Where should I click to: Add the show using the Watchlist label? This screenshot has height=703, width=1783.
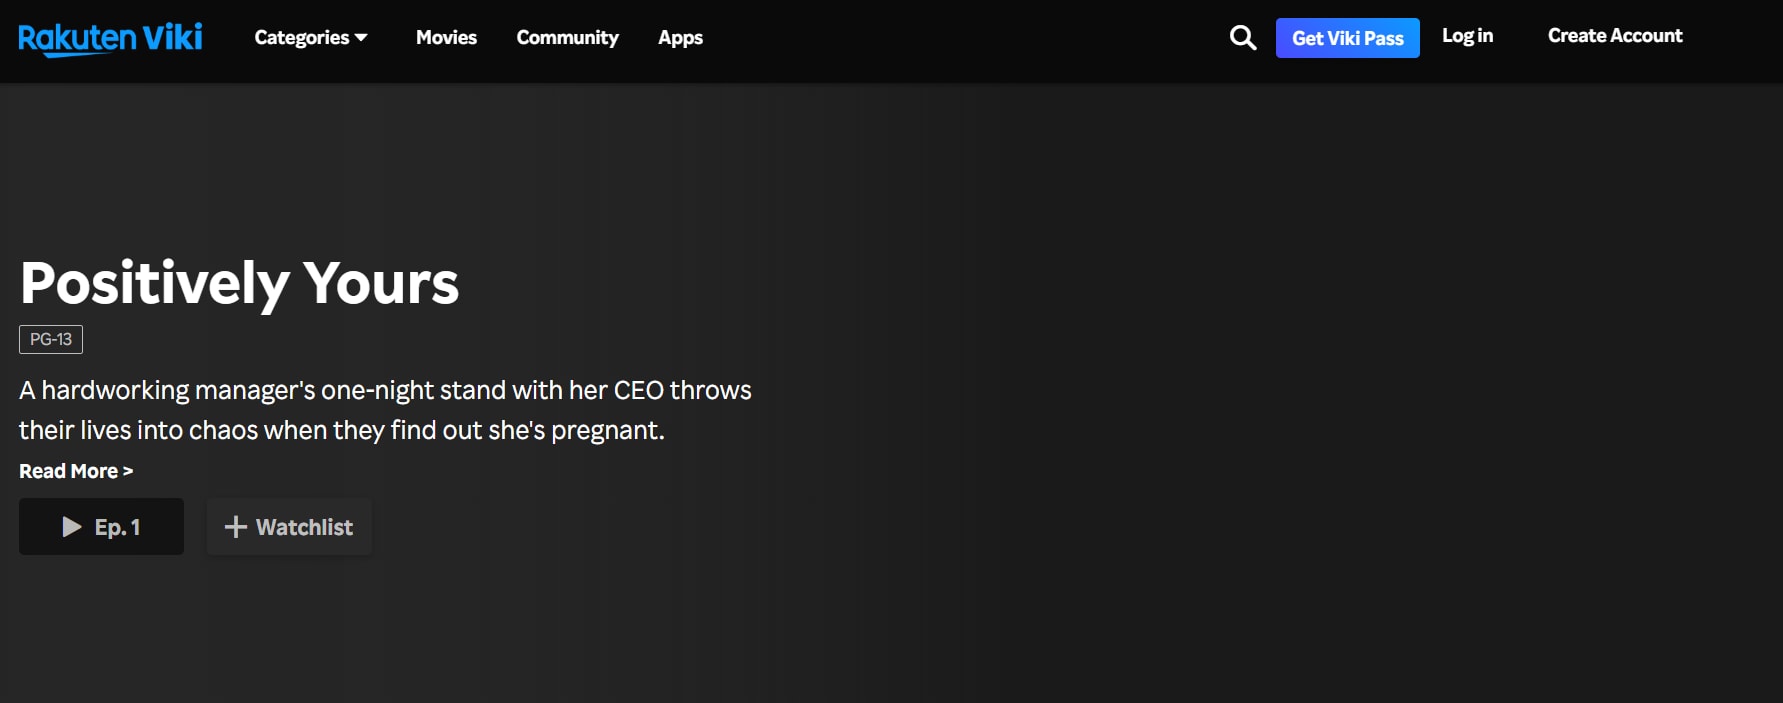pos(304,527)
